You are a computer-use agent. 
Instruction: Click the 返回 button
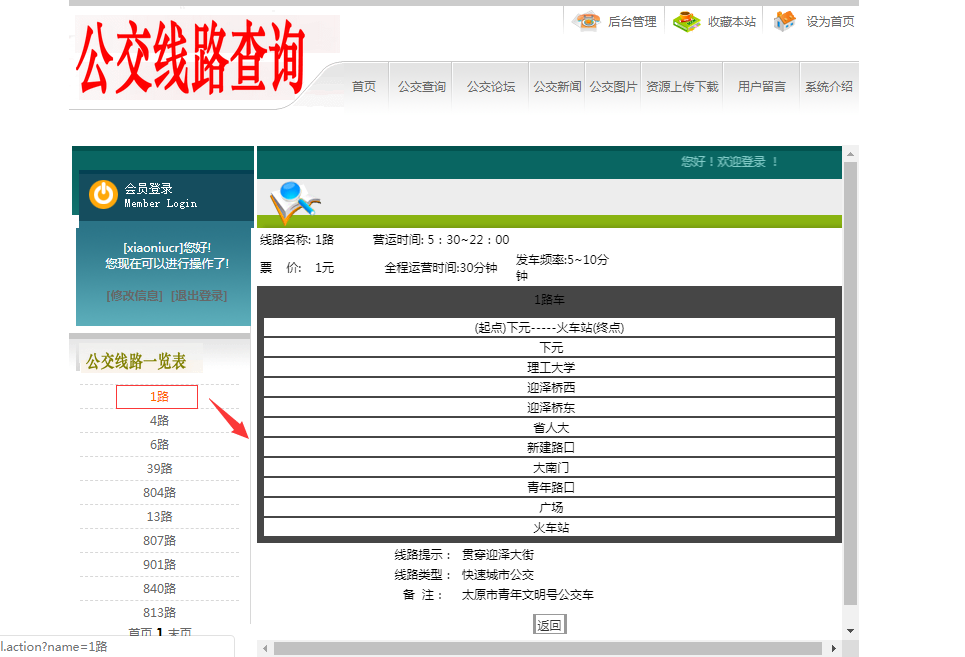click(549, 625)
